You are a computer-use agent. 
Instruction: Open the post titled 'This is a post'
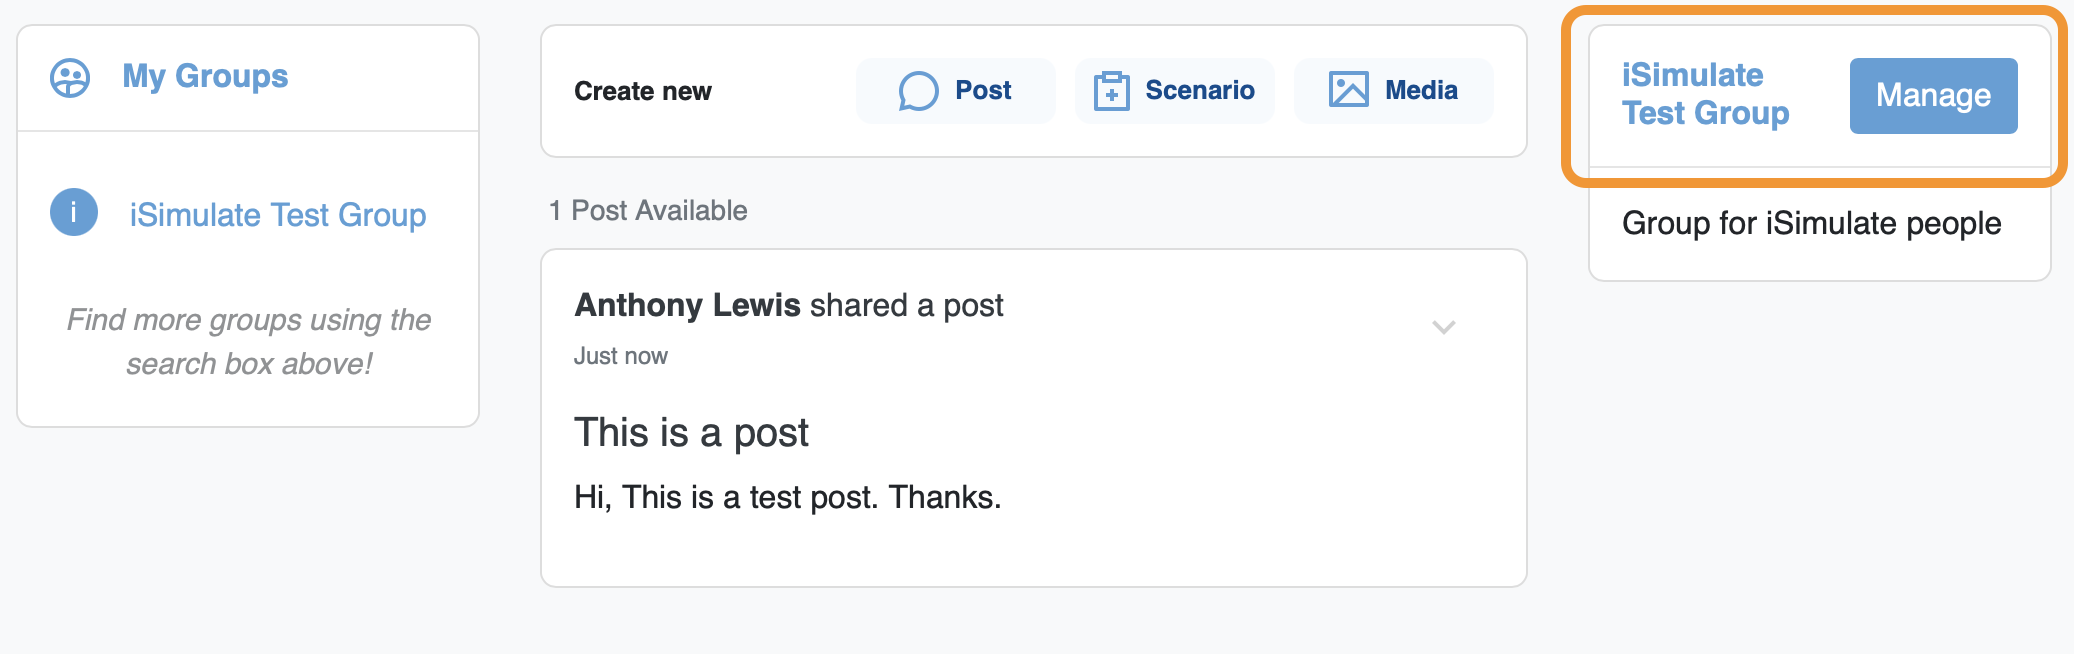[691, 433]
